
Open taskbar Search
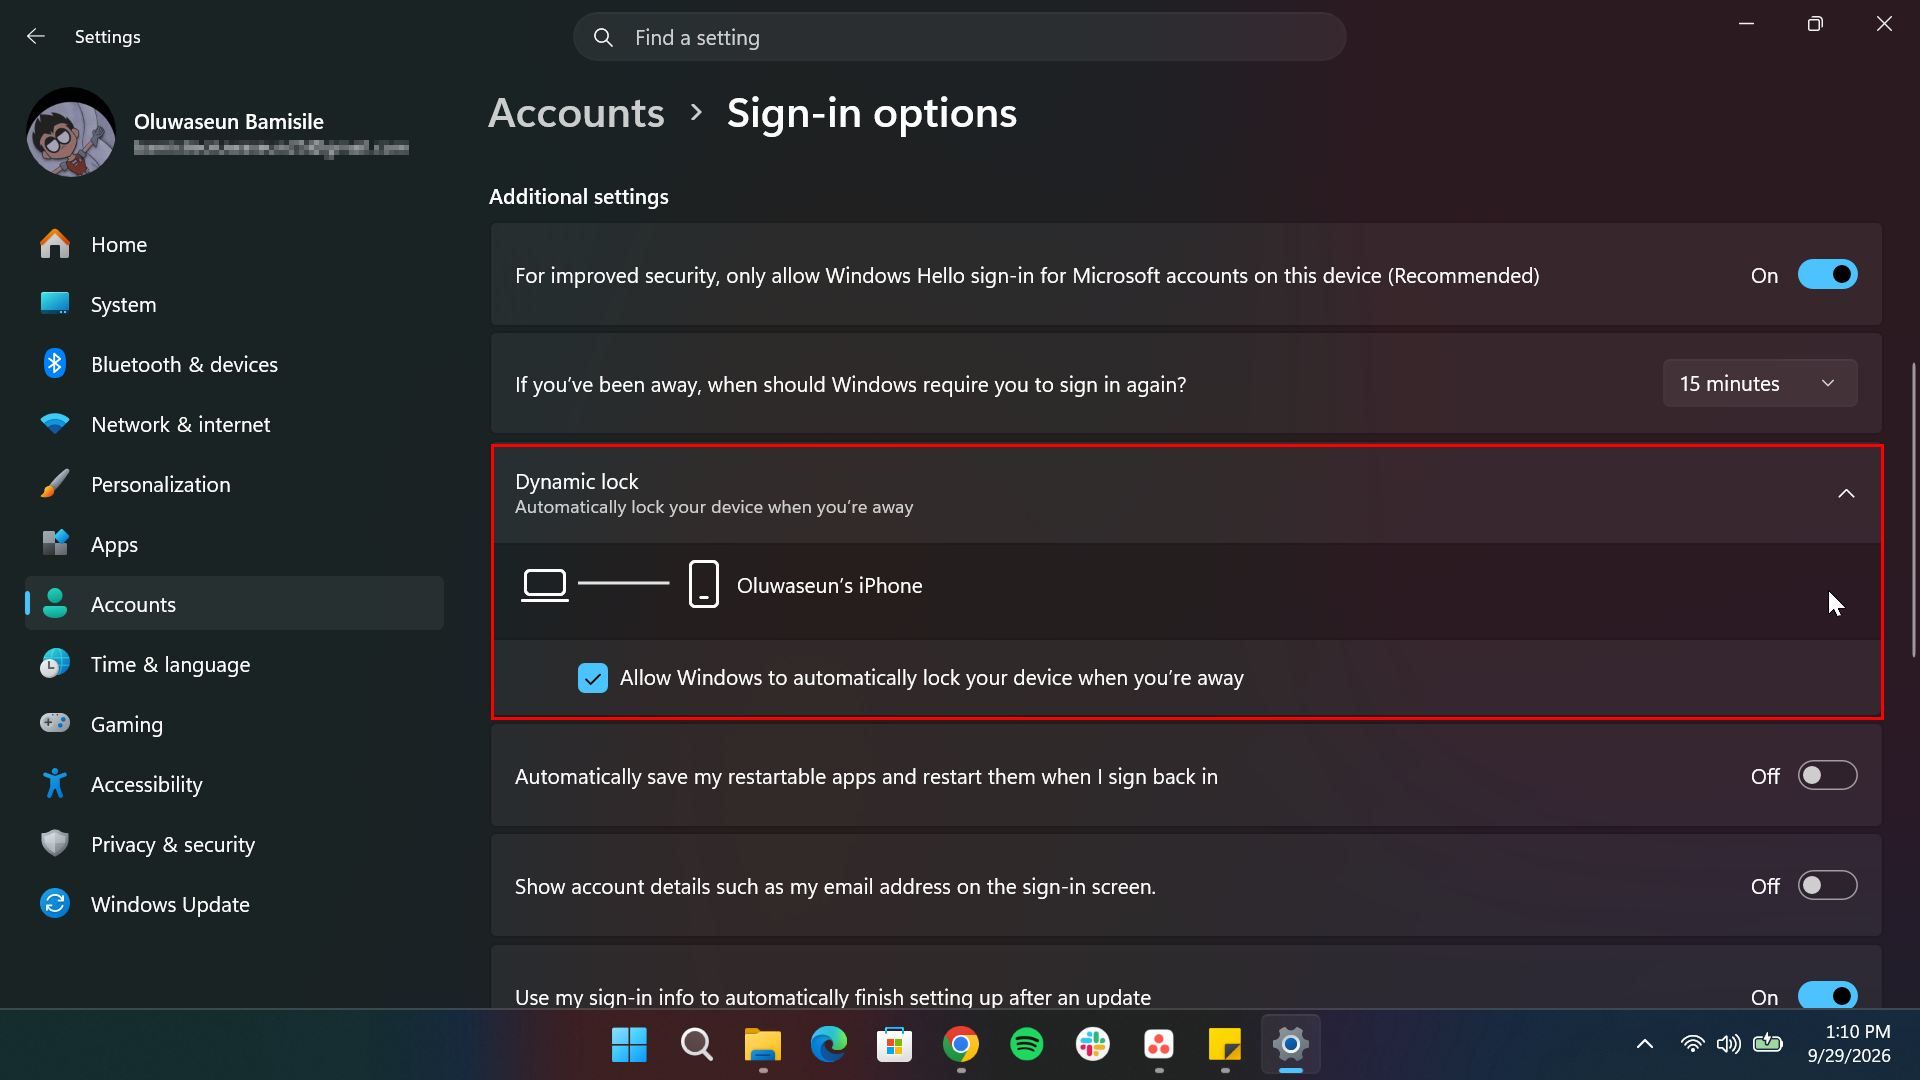(696, 1045)
